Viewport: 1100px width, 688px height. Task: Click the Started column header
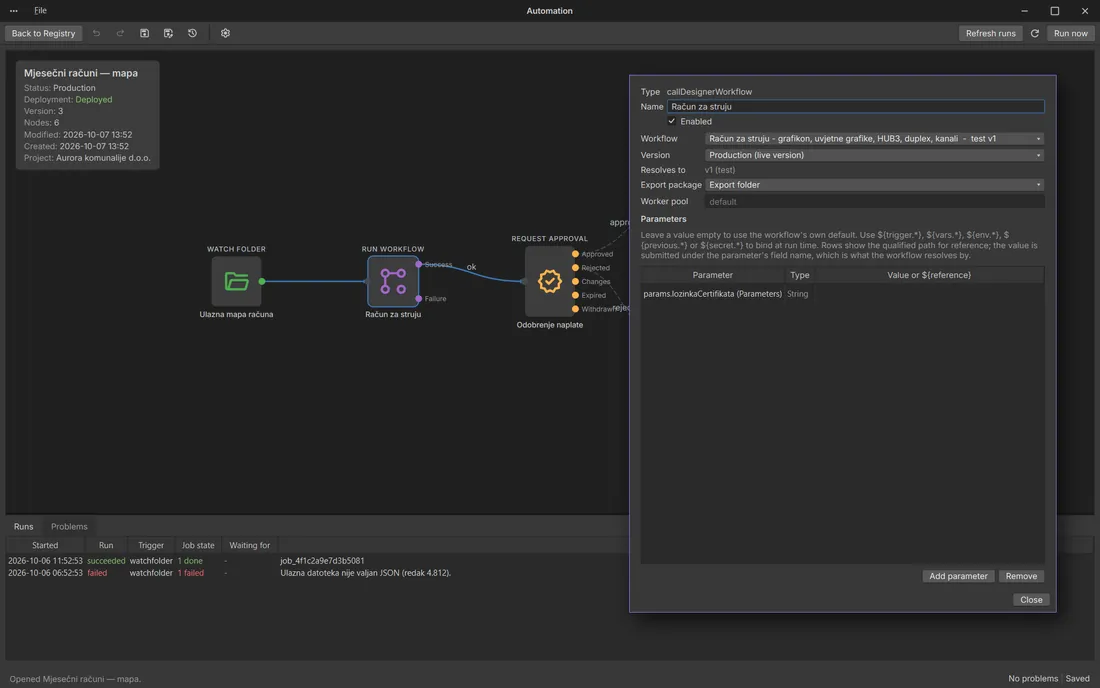coord(45,545)
